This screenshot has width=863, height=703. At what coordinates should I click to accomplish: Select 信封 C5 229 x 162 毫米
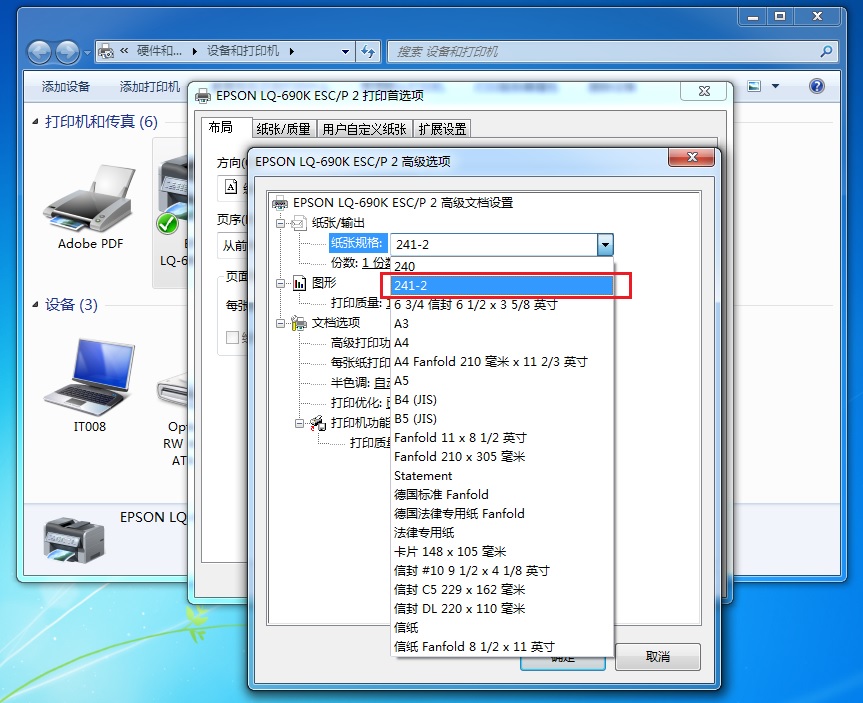click(502, 590)
